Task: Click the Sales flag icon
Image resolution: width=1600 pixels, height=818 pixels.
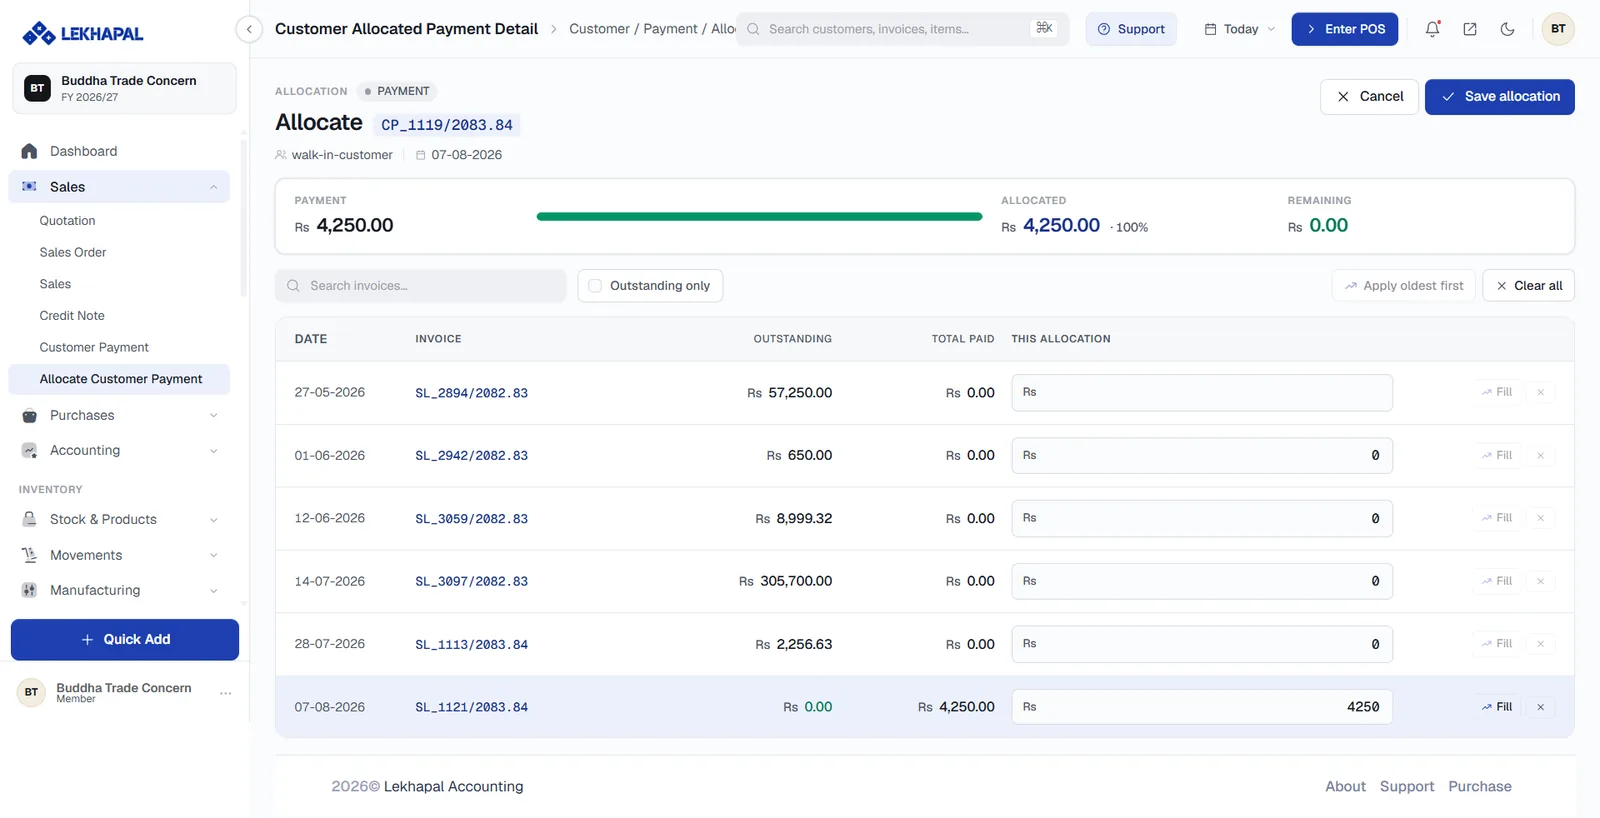Action: pos(29,187)
